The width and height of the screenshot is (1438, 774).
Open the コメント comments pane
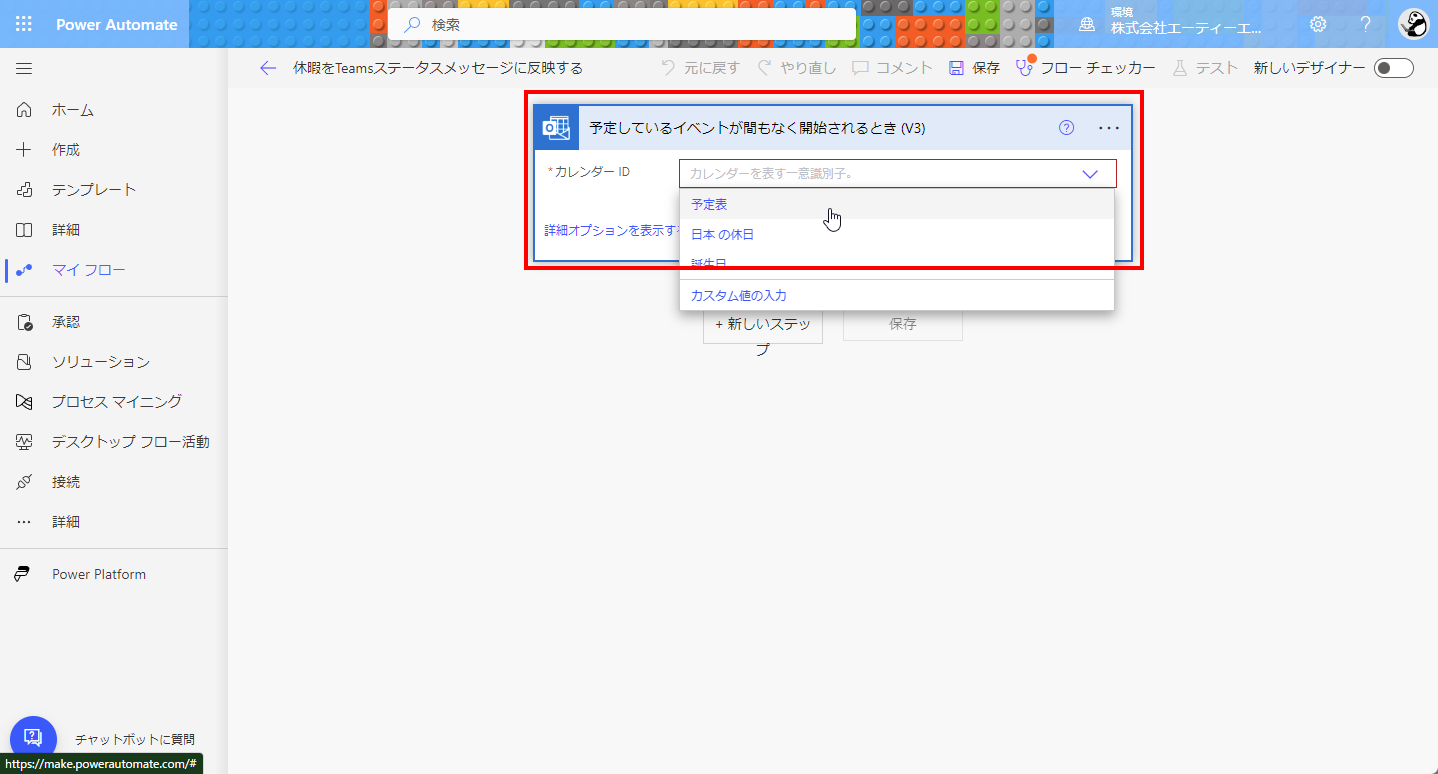(892, 68)
